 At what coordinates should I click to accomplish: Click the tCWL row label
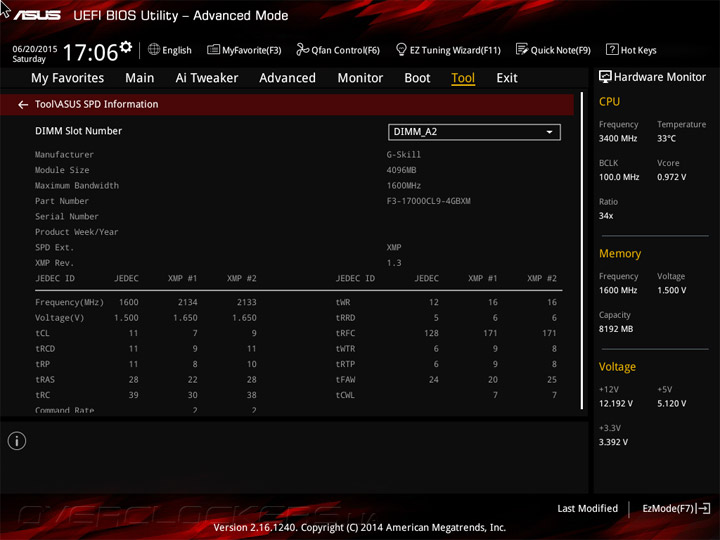coord(345,395)
